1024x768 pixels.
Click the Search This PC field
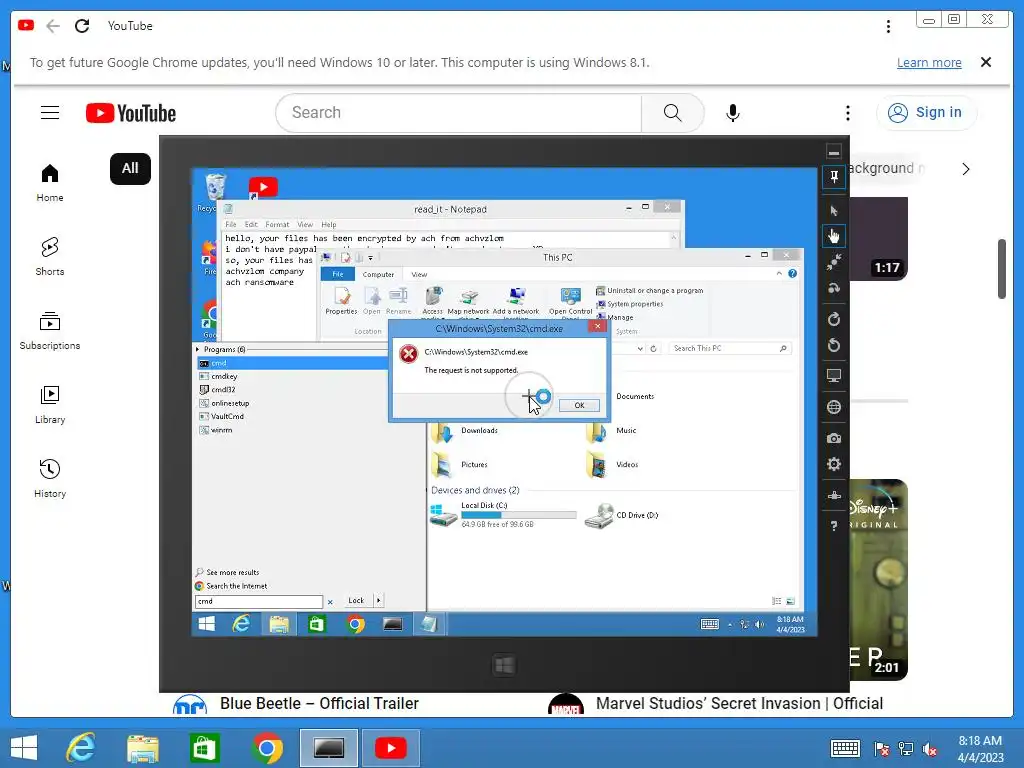point(729,349)
